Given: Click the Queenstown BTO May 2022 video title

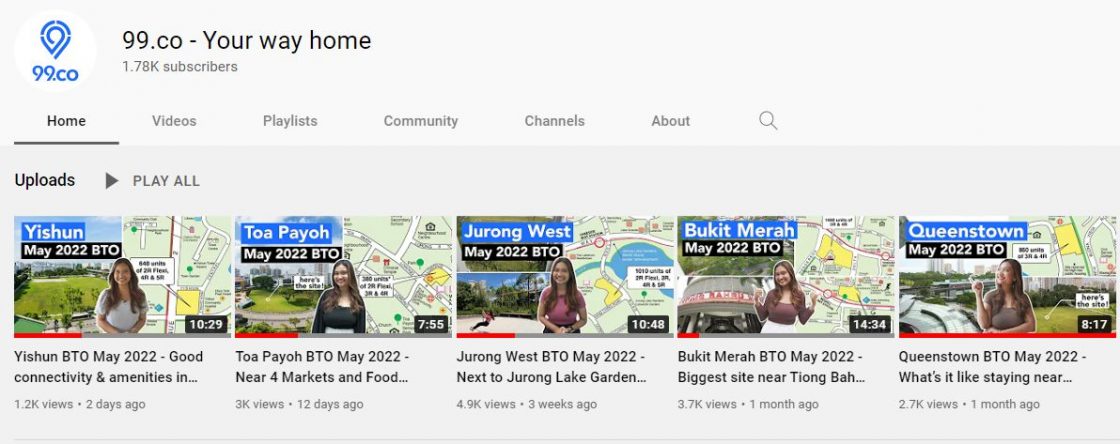Looking at the screenshot, I should (993, 366).
